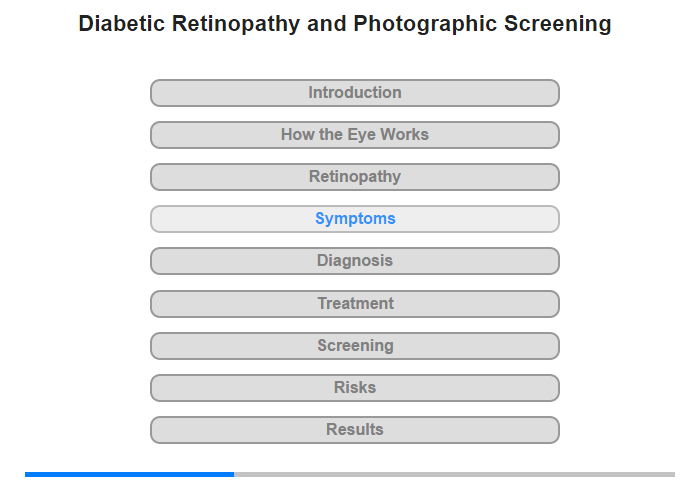
Task: Navigate to the Diagnosis section
Action: click(x=355, y=261)
